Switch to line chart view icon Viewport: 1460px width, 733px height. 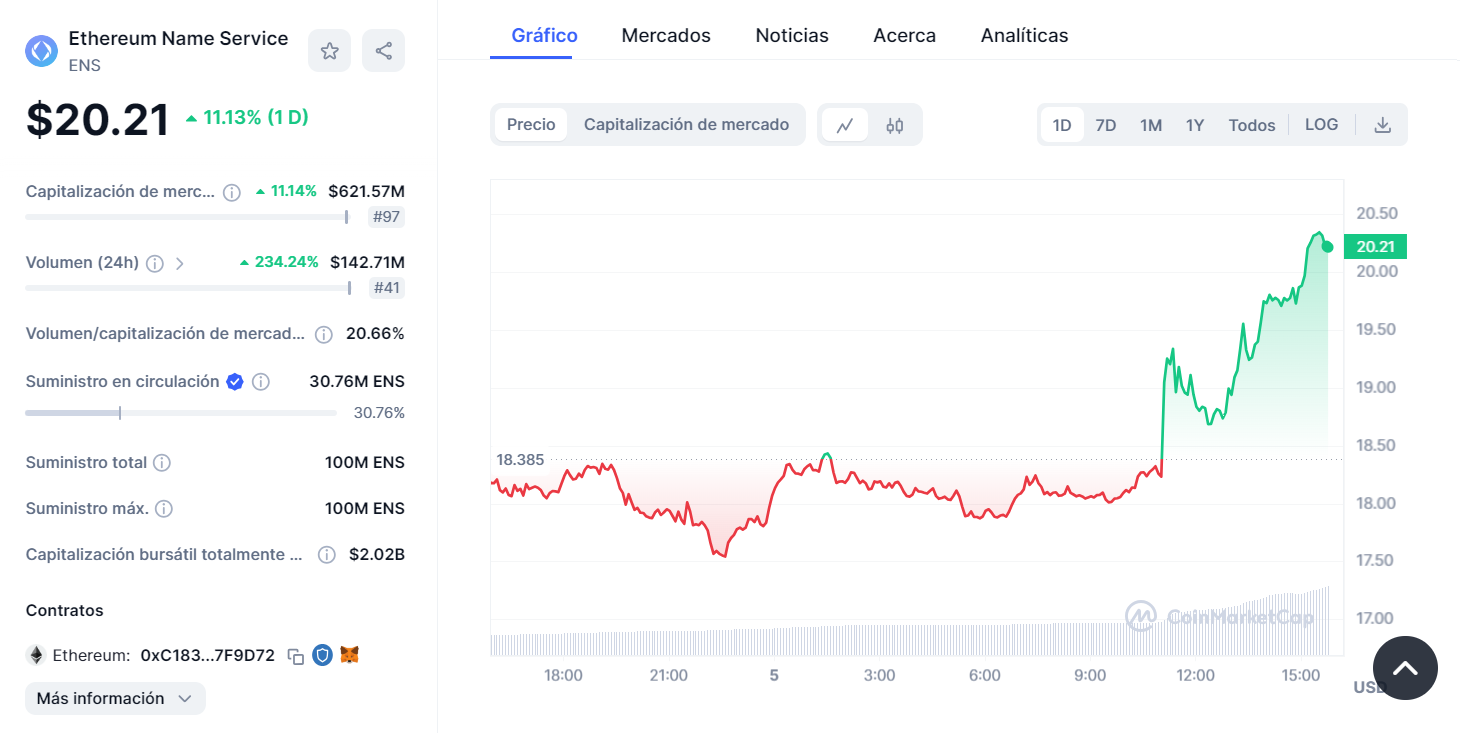coord(845,125)
